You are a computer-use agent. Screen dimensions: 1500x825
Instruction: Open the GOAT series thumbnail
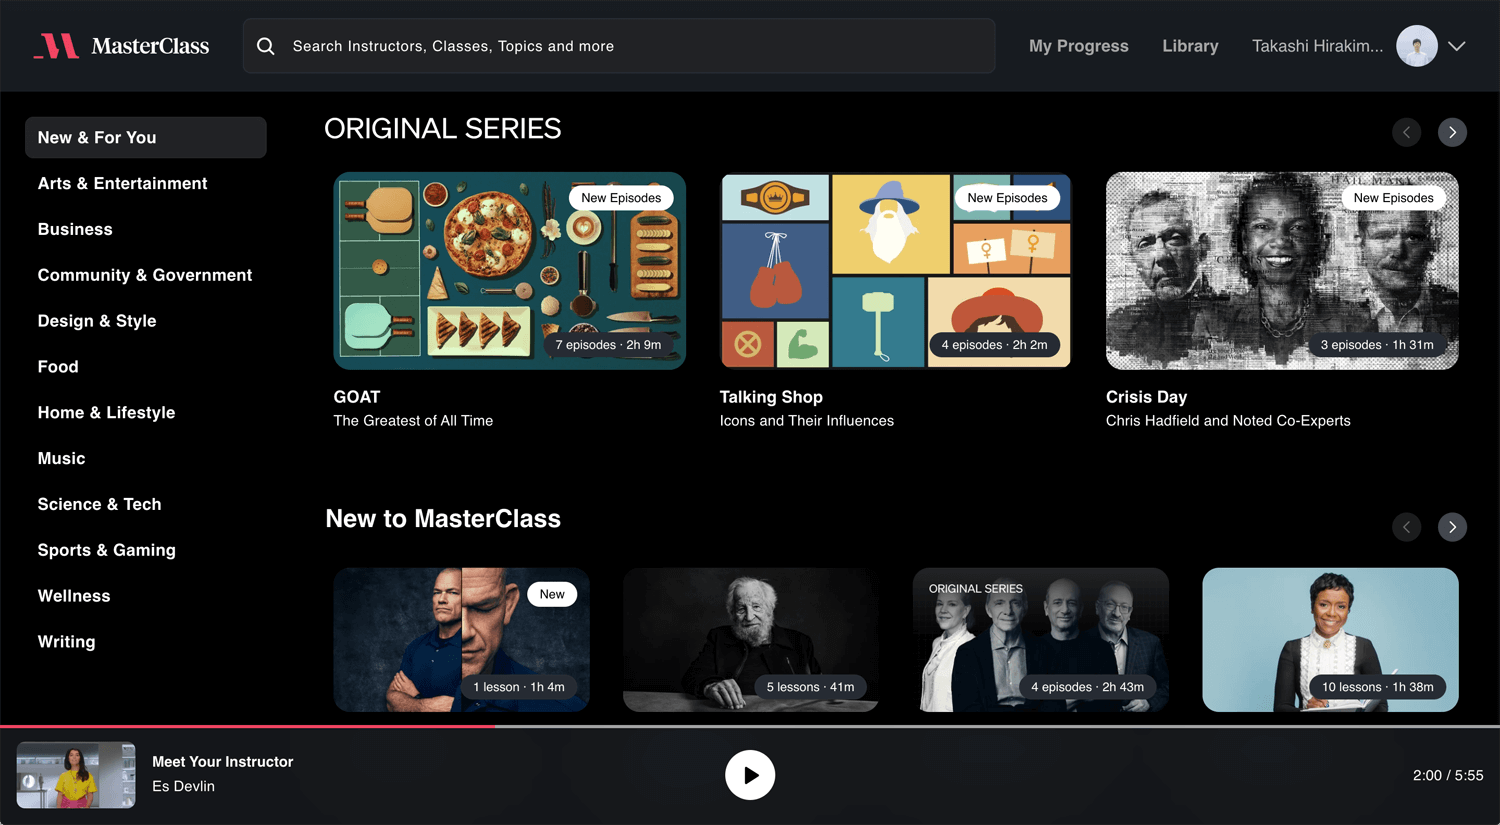click(510, 271)
